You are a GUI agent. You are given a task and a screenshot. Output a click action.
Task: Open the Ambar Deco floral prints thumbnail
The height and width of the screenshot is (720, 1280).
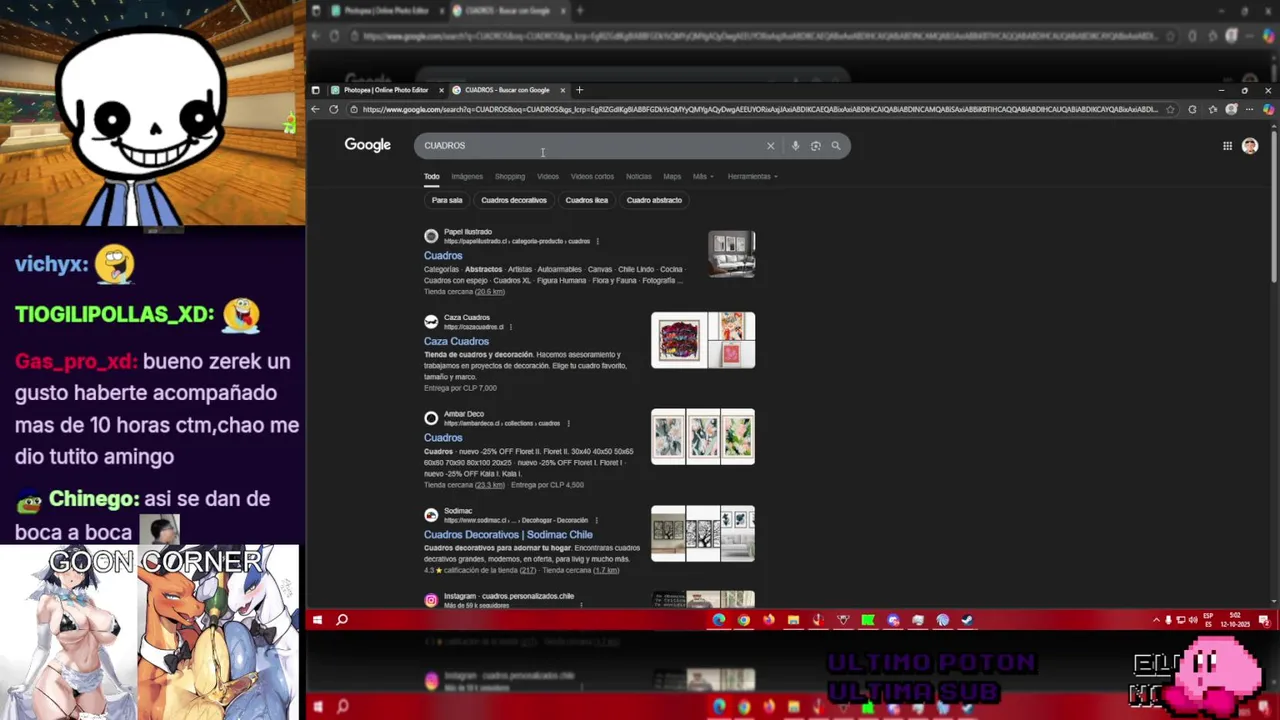pyautogui.click(x=703, y=437)
